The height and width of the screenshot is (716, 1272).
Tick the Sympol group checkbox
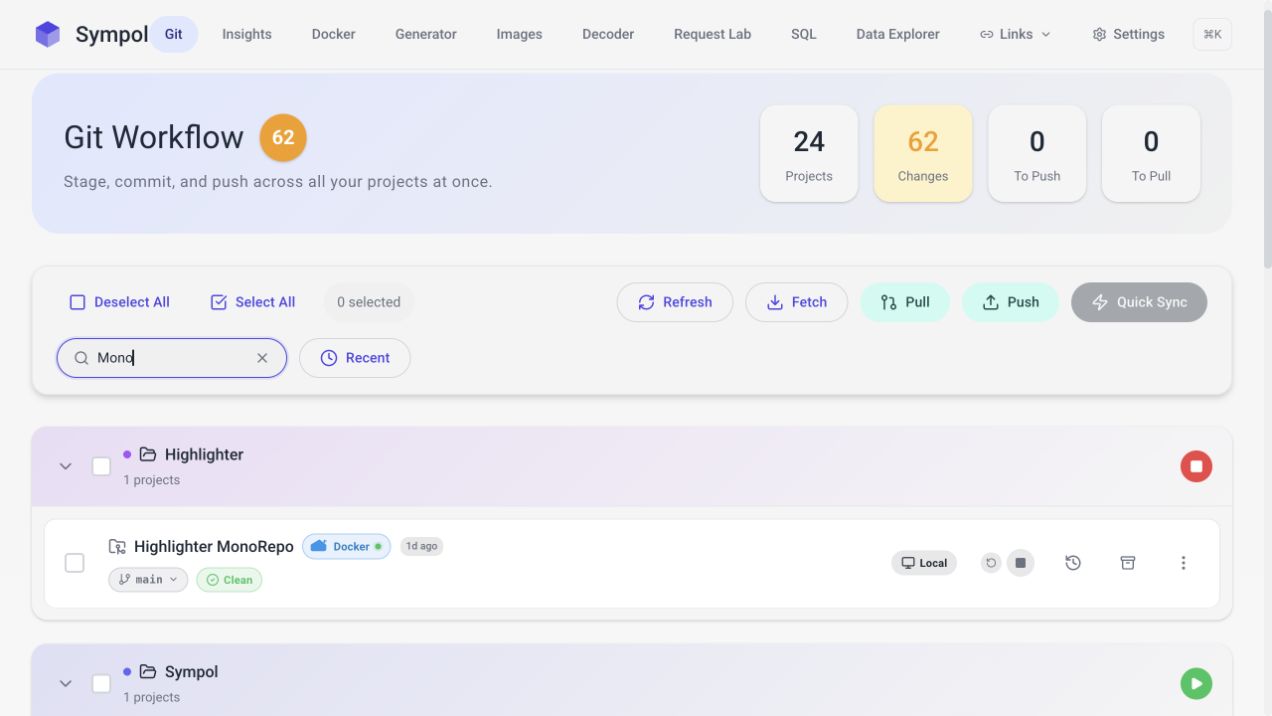pyautogui.click(x=101, y=684)
